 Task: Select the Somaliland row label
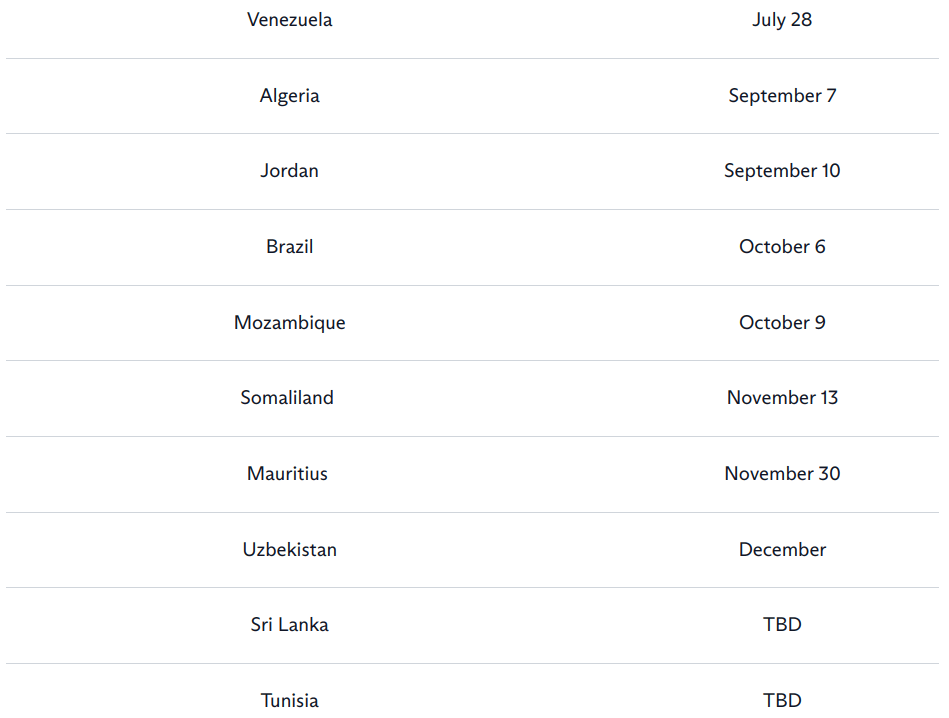coord(287,398)
